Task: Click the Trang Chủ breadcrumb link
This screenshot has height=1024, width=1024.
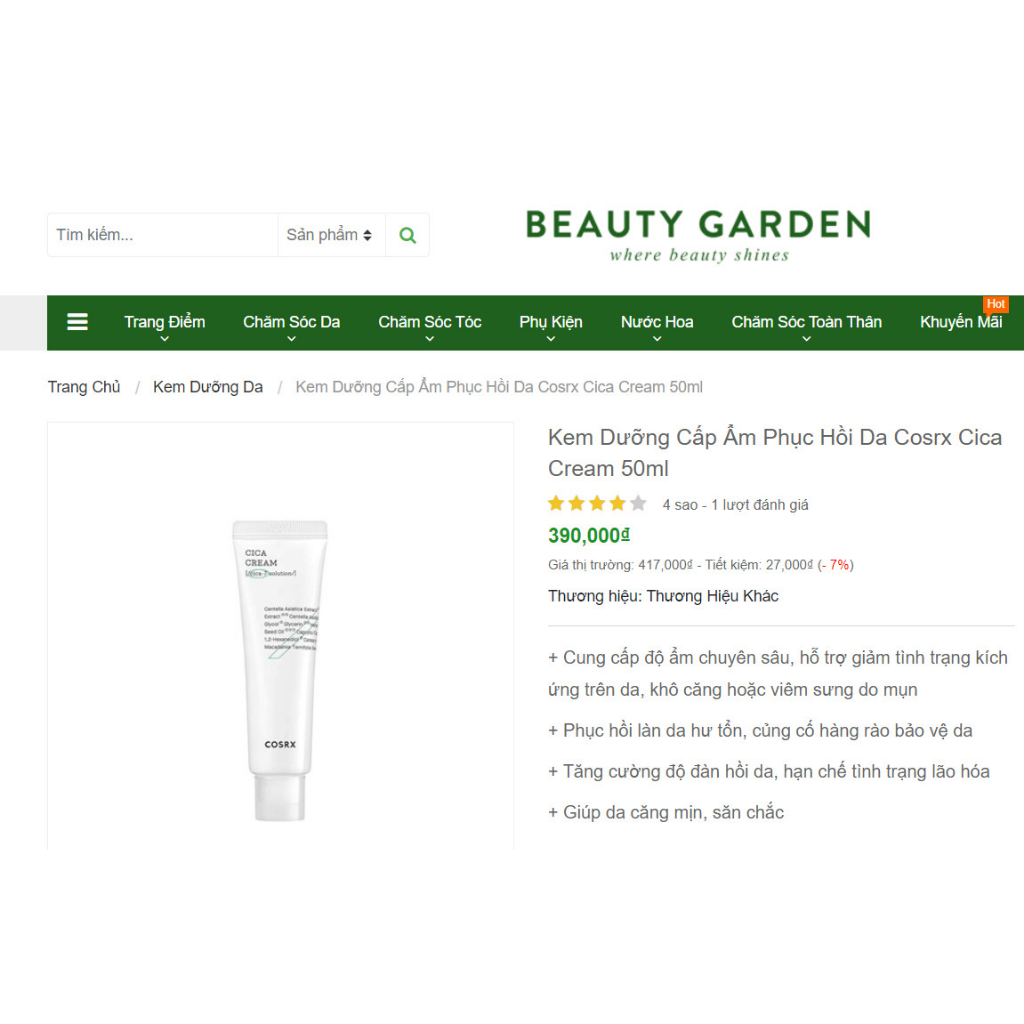Action: pos(84,387)
